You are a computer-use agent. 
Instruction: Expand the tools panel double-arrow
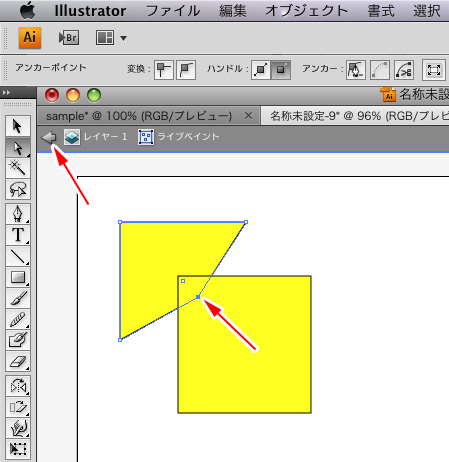(6, 93)
